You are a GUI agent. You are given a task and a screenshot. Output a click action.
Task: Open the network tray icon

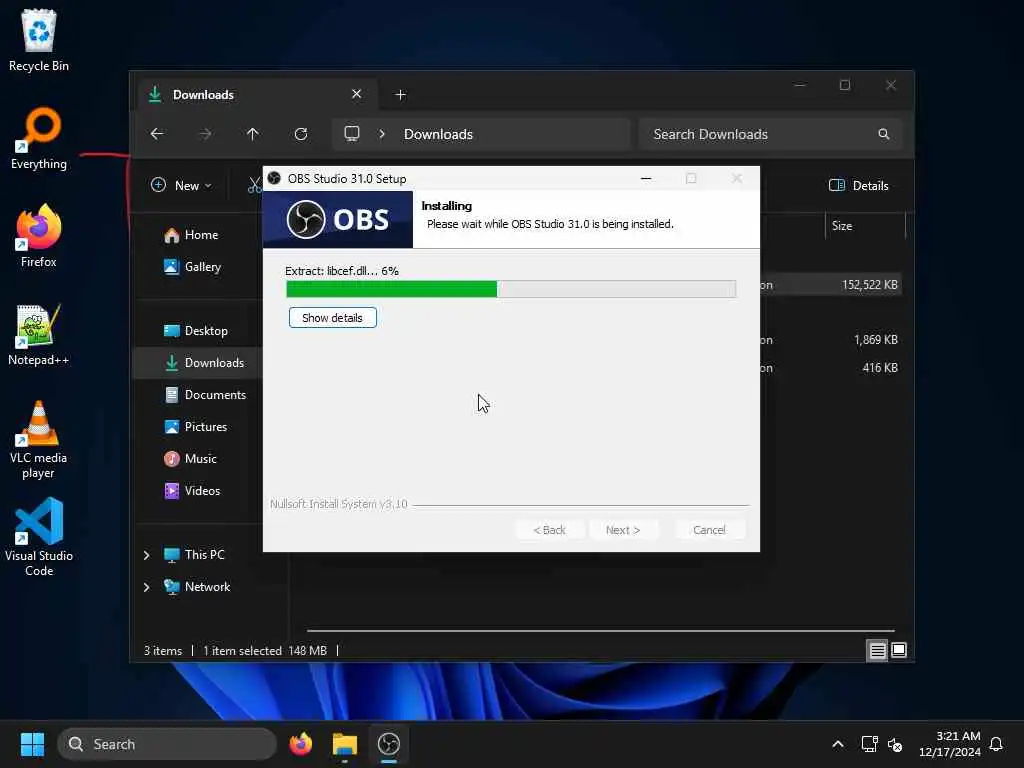coord(869,744)
